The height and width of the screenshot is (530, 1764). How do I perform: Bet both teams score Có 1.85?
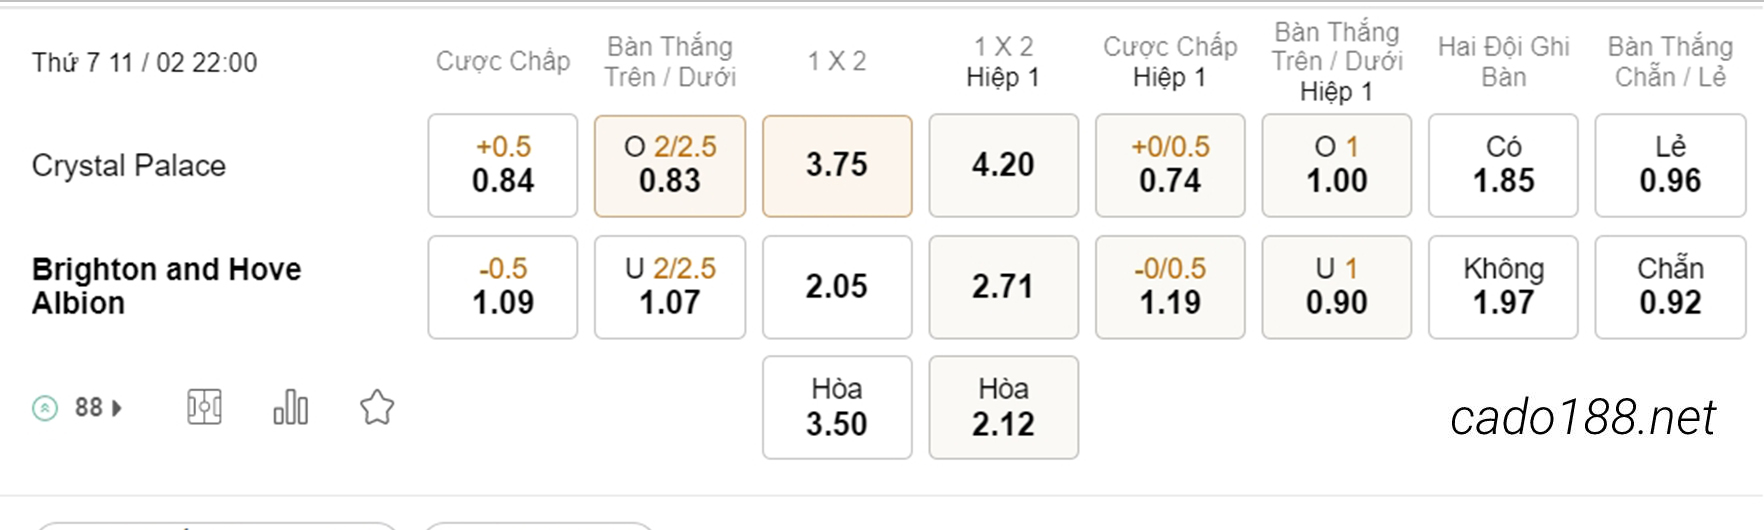[1503, 165]
